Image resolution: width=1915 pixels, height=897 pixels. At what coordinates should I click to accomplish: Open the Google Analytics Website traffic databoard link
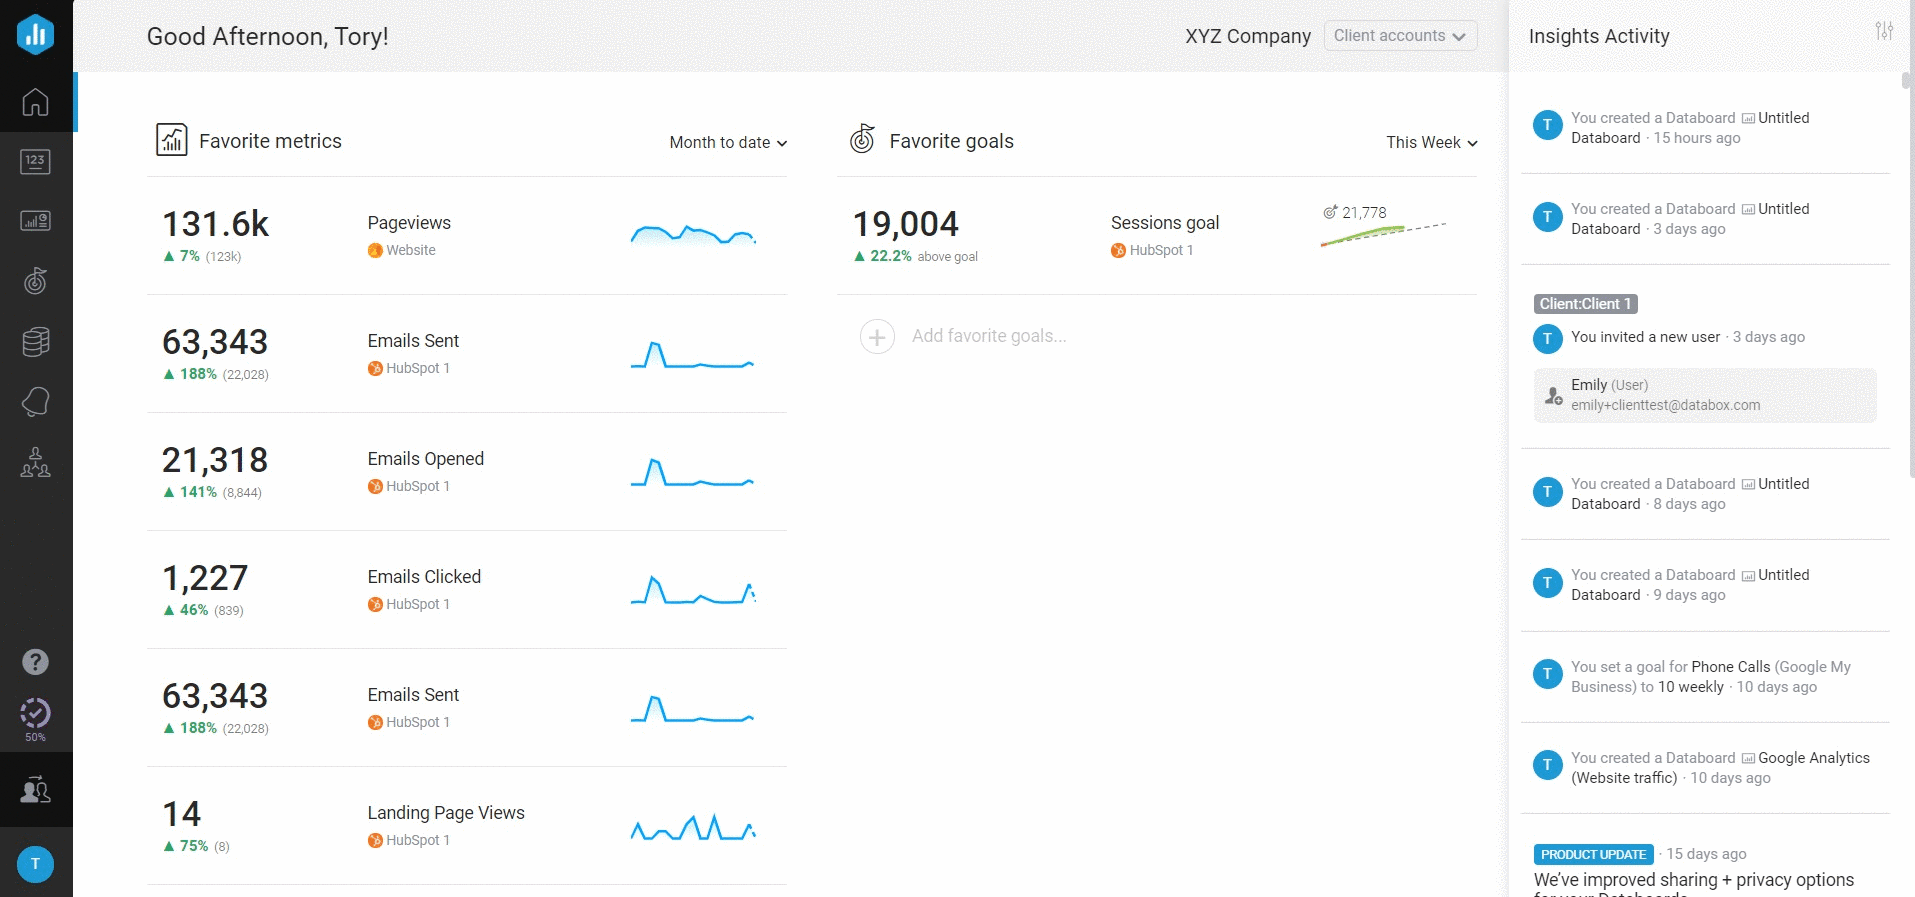tap(1813, 758)
